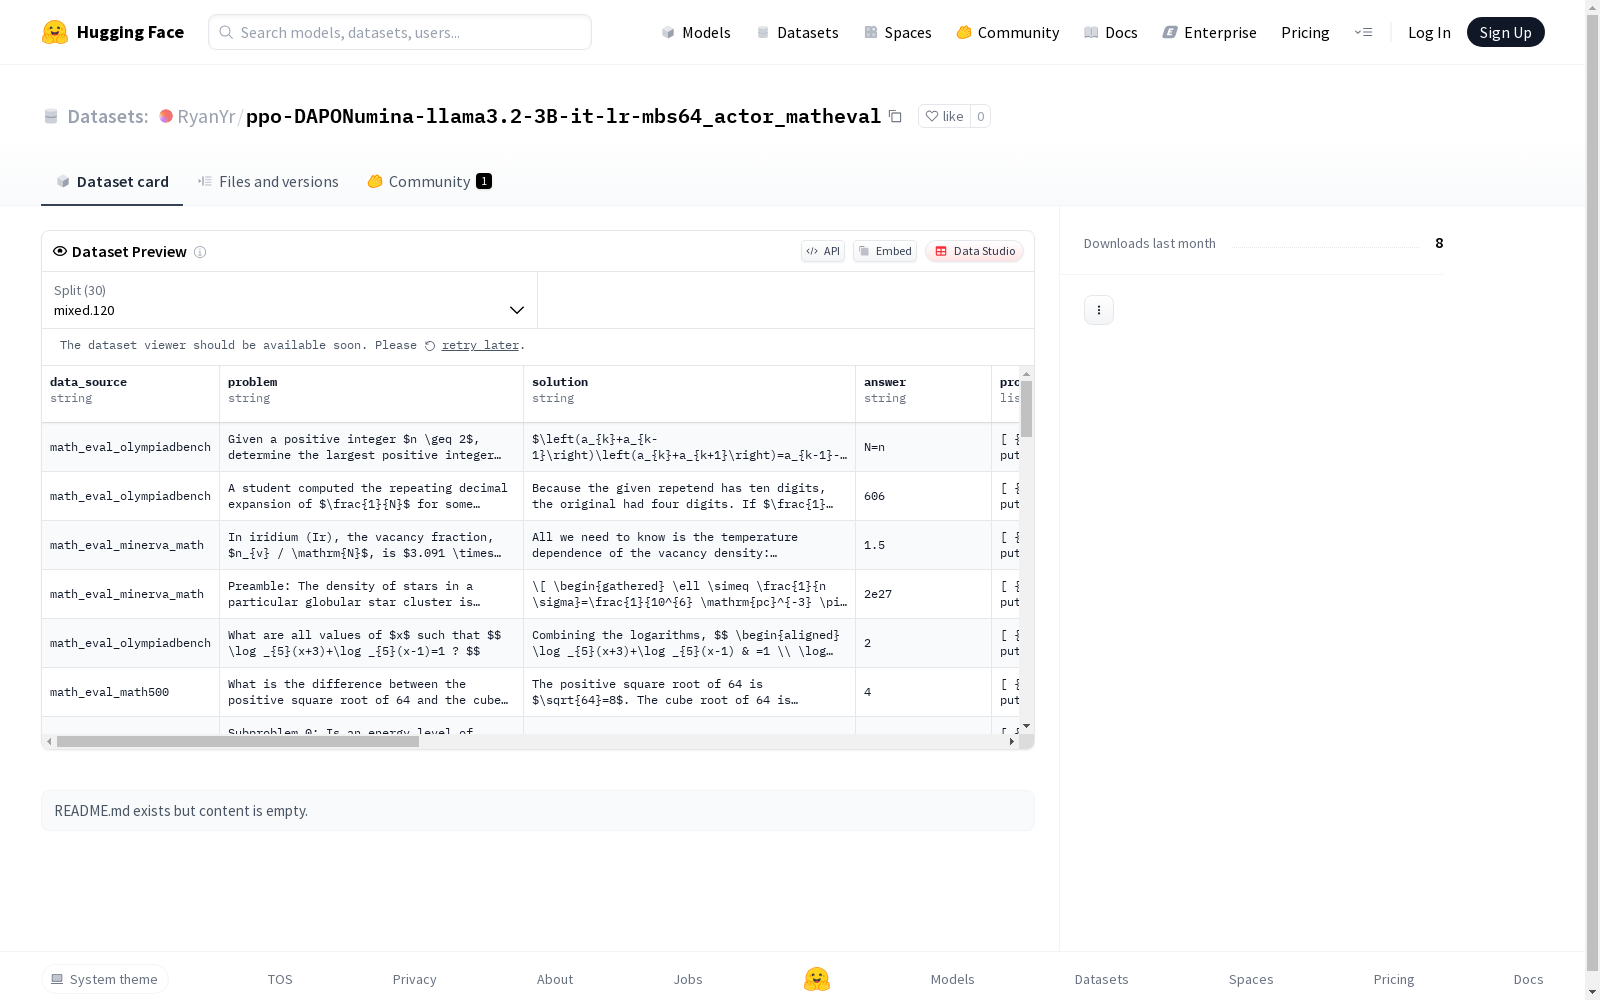Open Pricing in the top navigation
Screen dimensions: 1600x1000
(1305, 32)
